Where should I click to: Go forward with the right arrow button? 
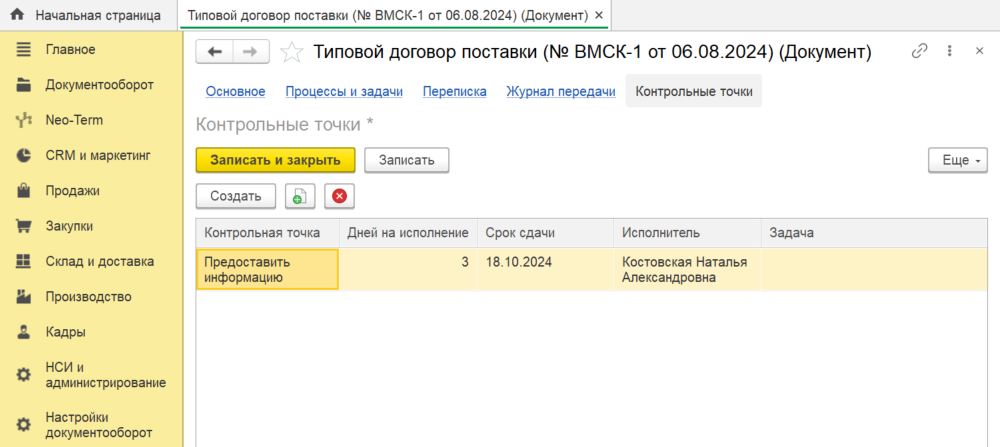pyautogui.click(x=251, y=52)
